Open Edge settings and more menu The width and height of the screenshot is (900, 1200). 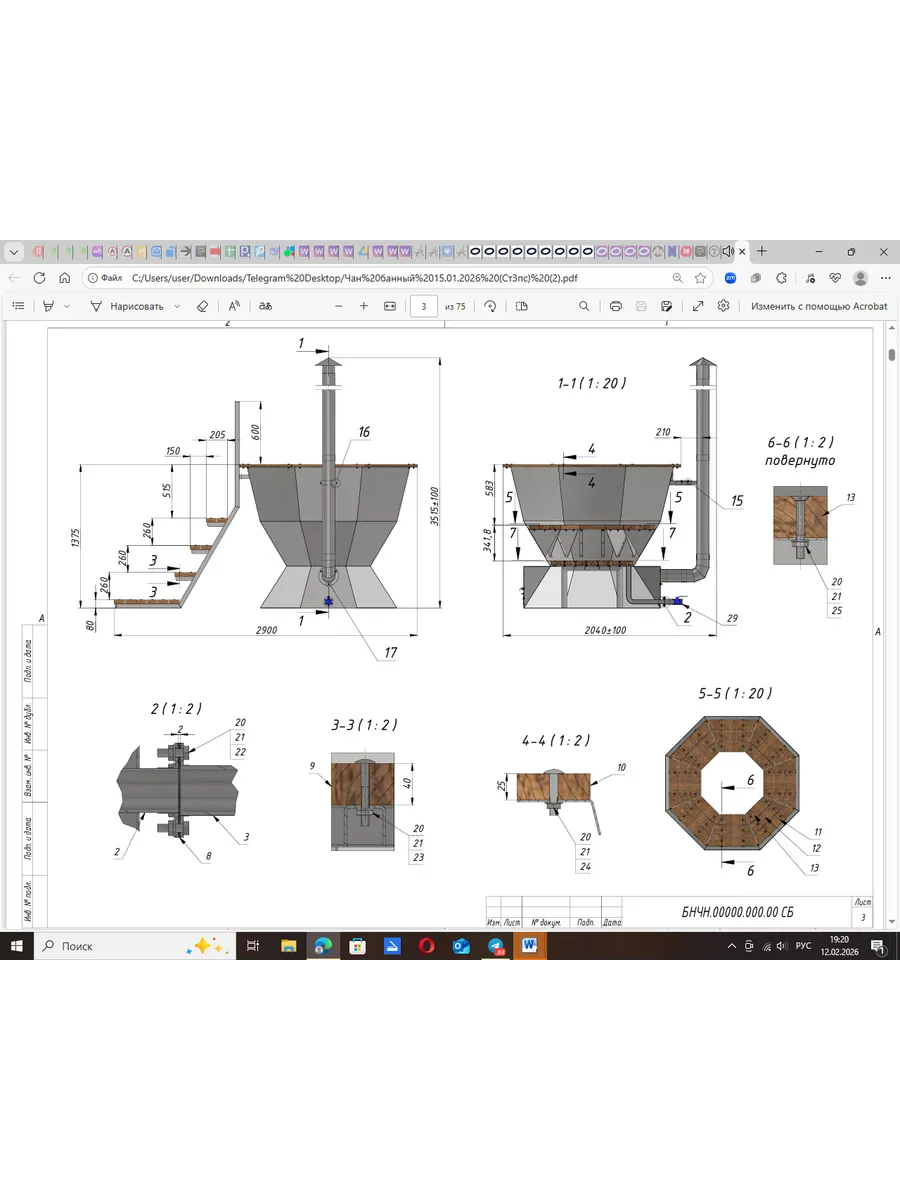click(x=884, y=278)
